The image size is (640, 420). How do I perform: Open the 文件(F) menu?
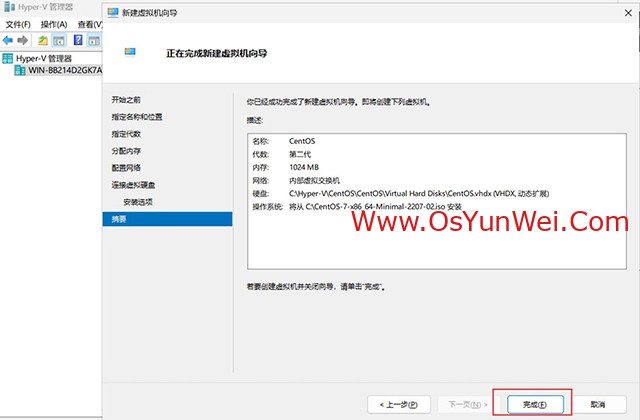tap(18, 24)
